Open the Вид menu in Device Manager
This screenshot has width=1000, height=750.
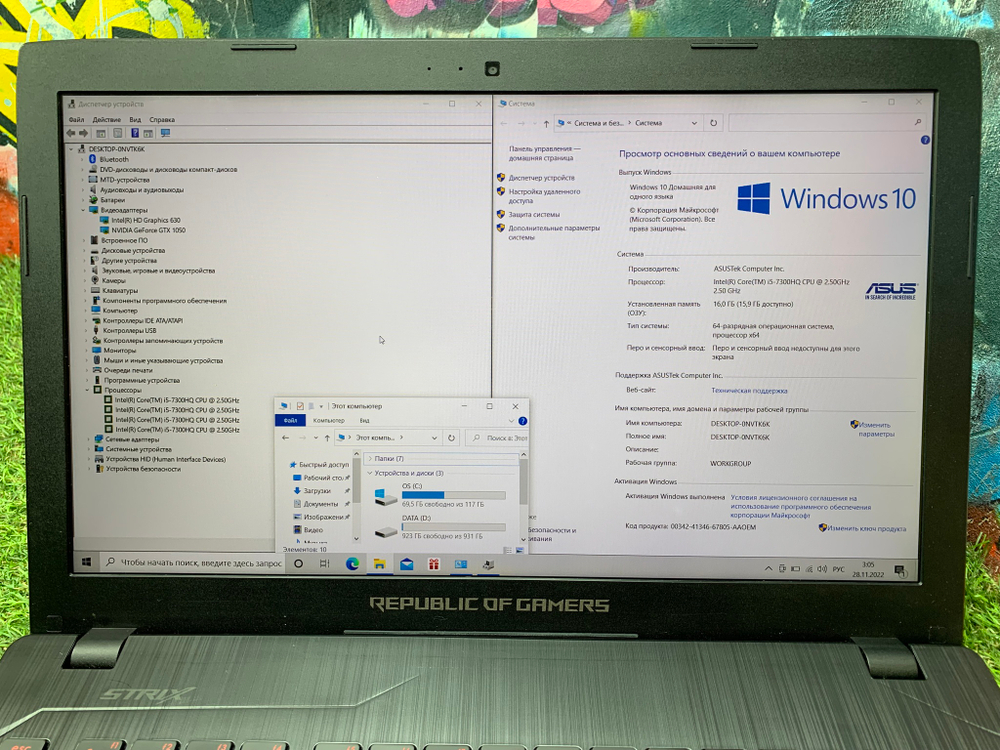point(135,120)
